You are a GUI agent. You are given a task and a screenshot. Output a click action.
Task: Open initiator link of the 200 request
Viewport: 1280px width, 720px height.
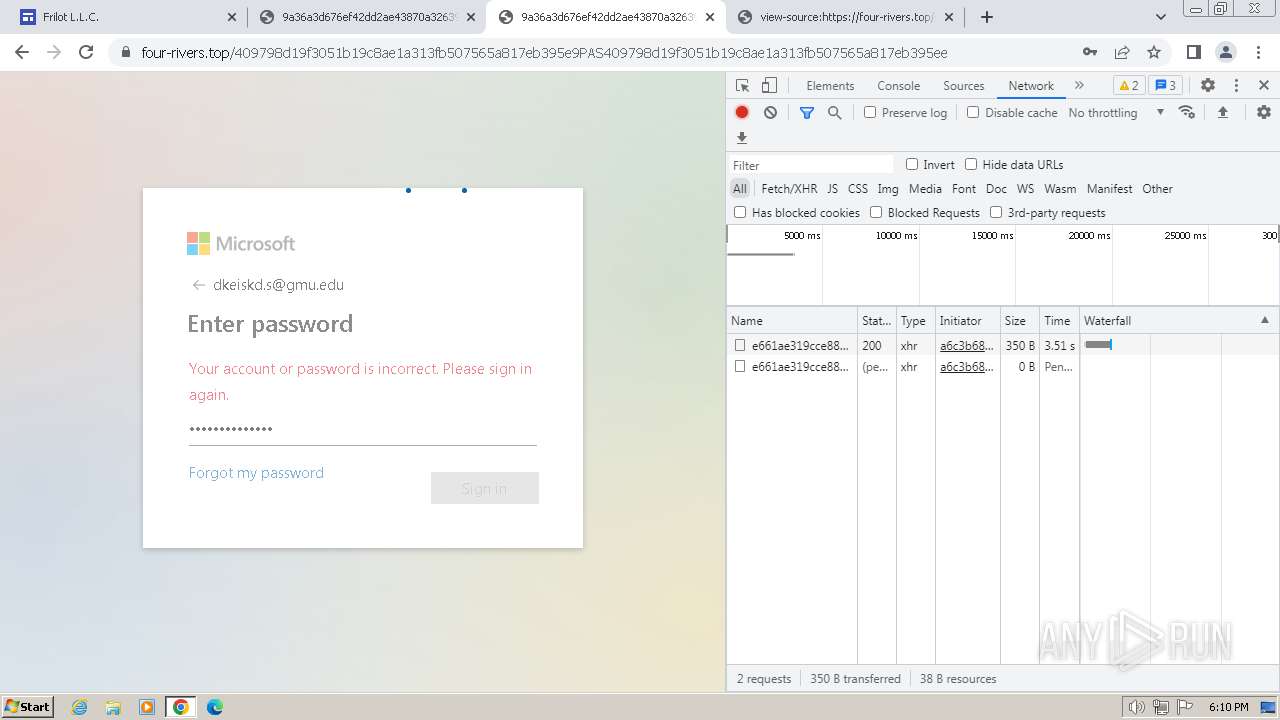coord(966,345)
